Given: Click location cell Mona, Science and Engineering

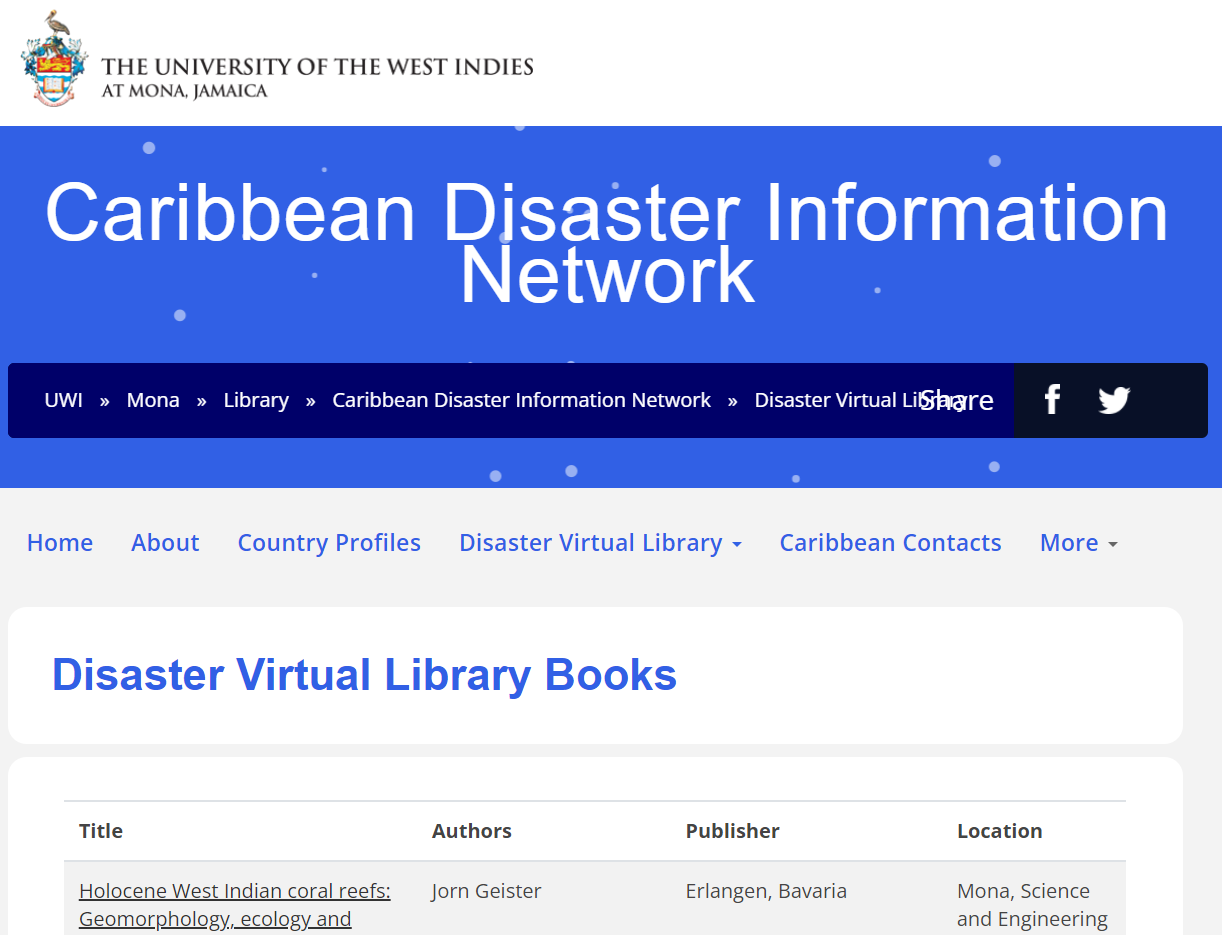Looking at the screenshot, I should pyautogui.click(x=1032, y=905).
